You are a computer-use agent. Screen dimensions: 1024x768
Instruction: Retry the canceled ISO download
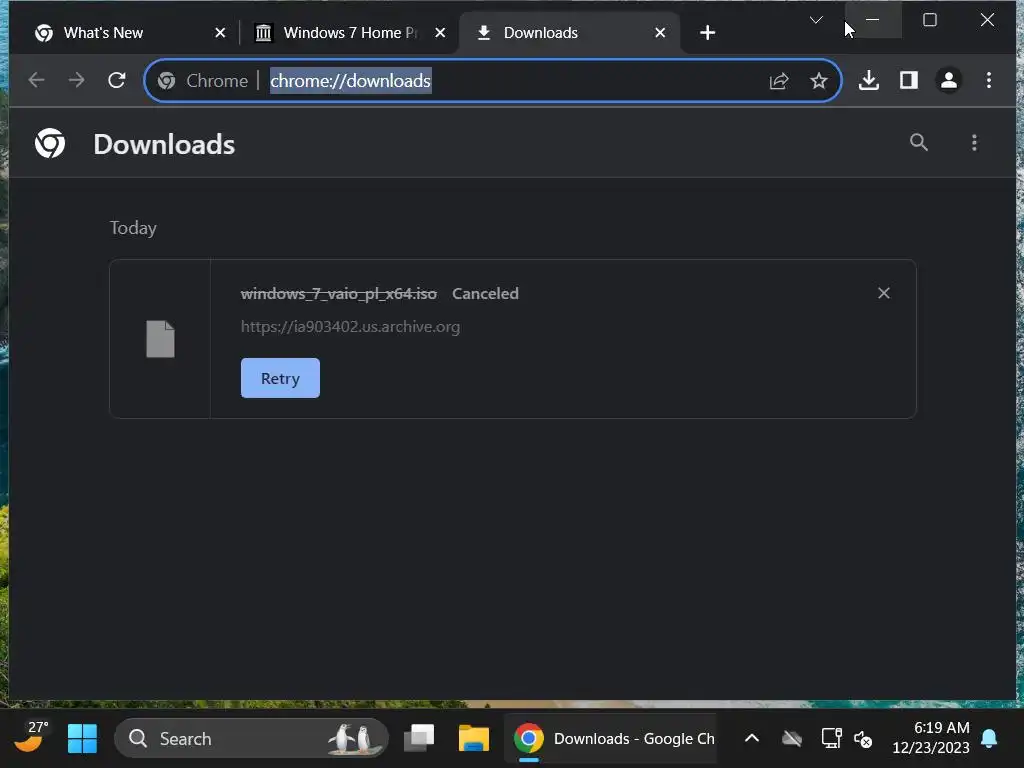(x=280, y=378)
